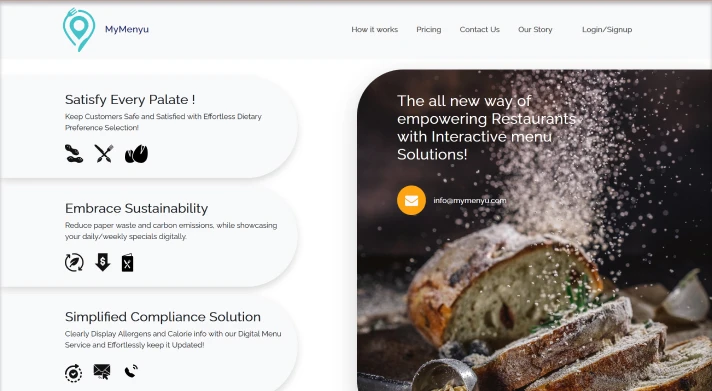This screenshot has height=391, width=712.
Task: Click the crossed fork and knife icon
Action: 104,153
